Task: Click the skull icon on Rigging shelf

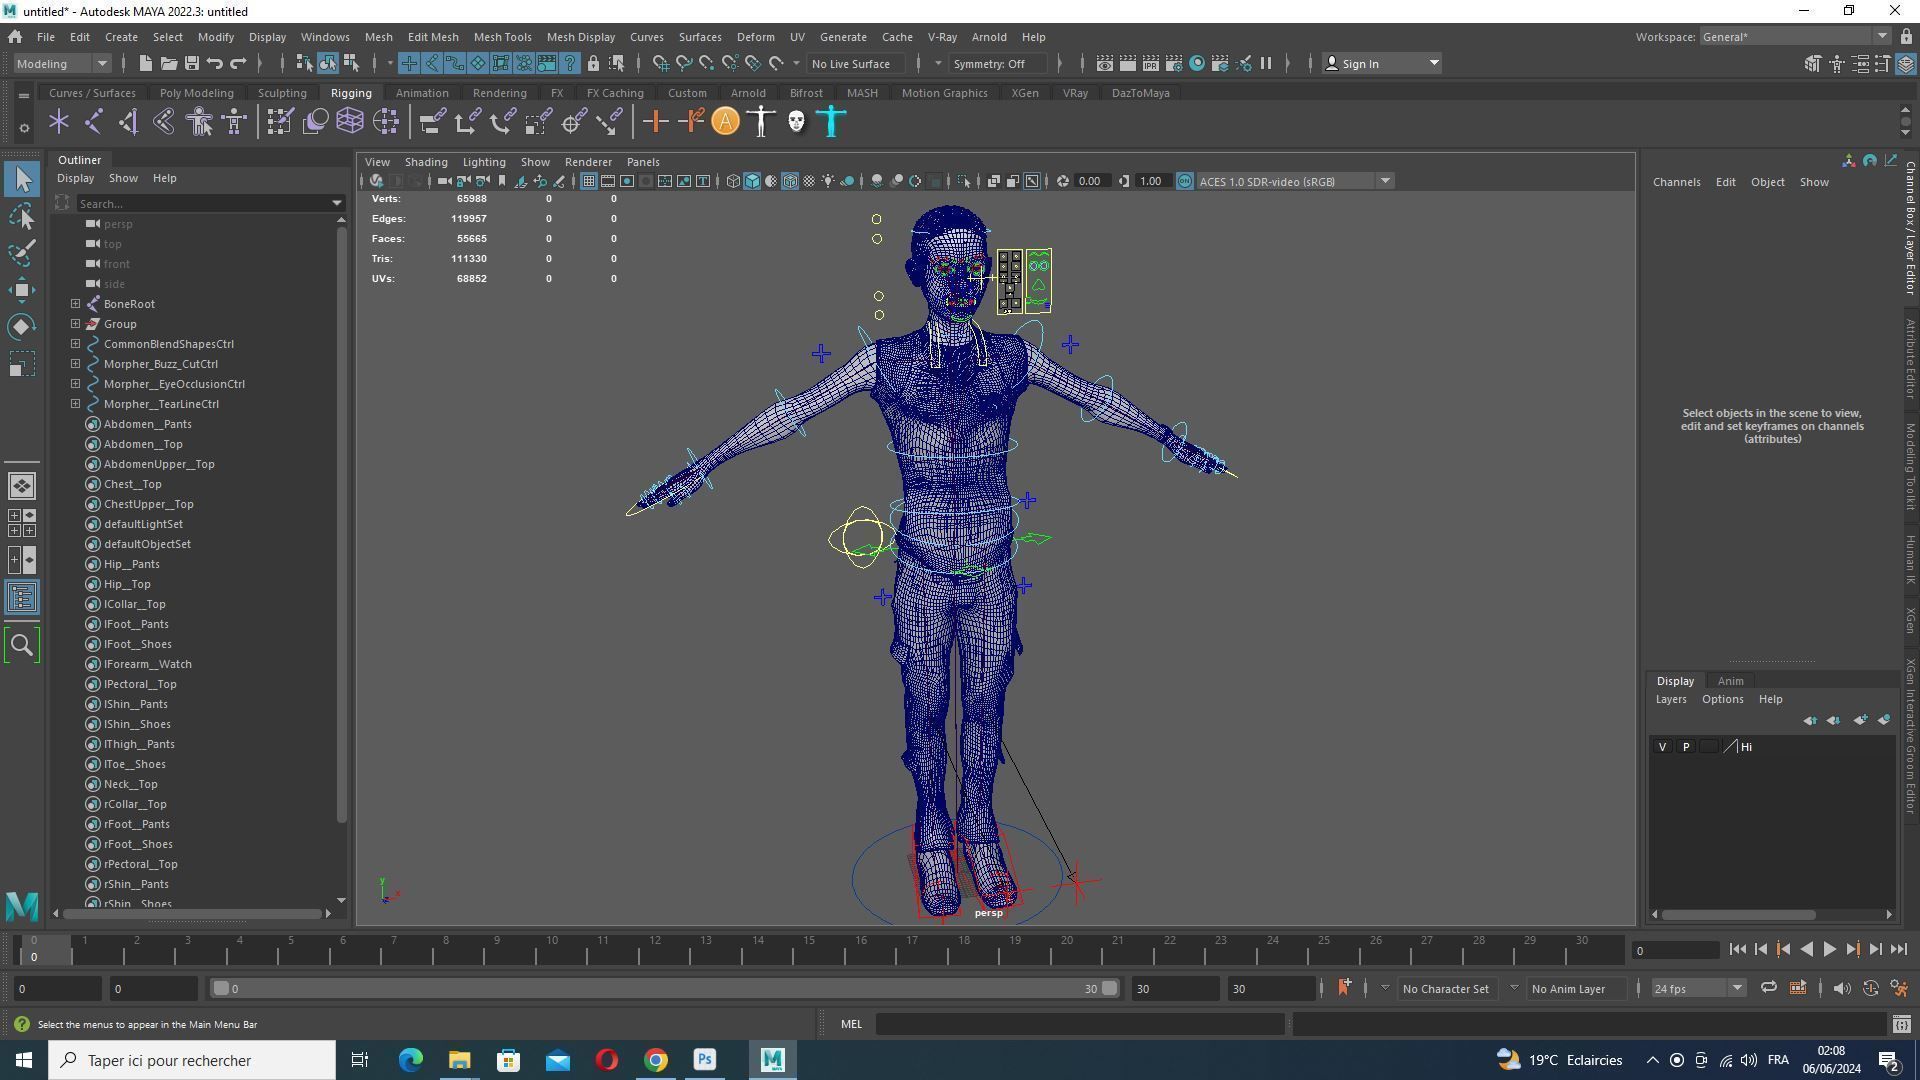Action: (x=796, y=122)
